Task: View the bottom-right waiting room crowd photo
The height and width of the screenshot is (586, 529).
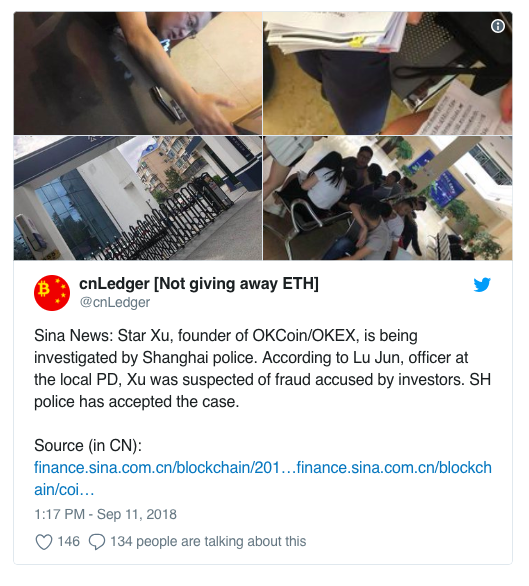Action: point(388,198)
